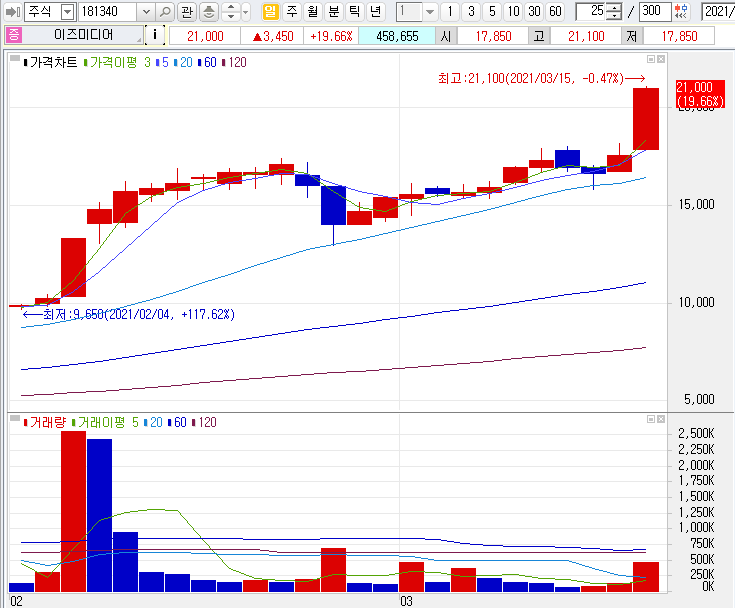This screenshot has width=735, height=608.
Task: Click the 가격이평 moving average legend label
Action: pyautogui.click(x=111, y=62)
